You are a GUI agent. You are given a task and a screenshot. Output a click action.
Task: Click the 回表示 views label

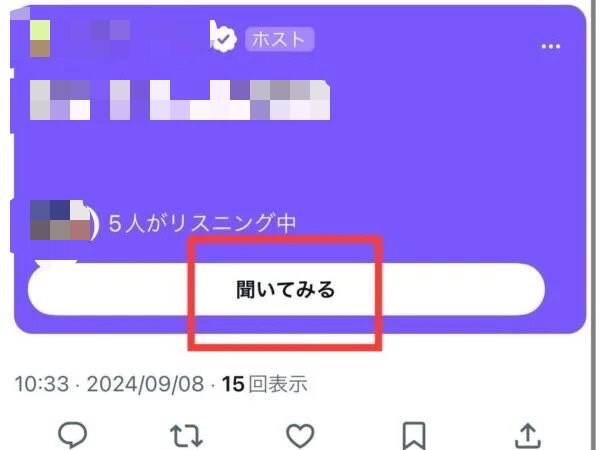point(278,384)
